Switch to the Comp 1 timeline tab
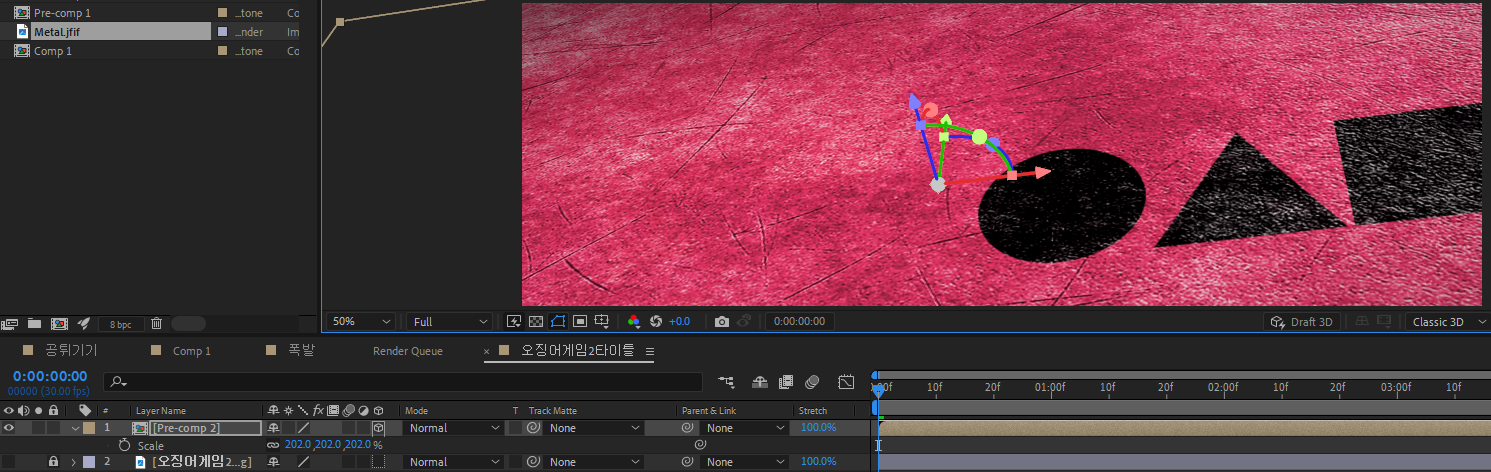 click(192, 351)
